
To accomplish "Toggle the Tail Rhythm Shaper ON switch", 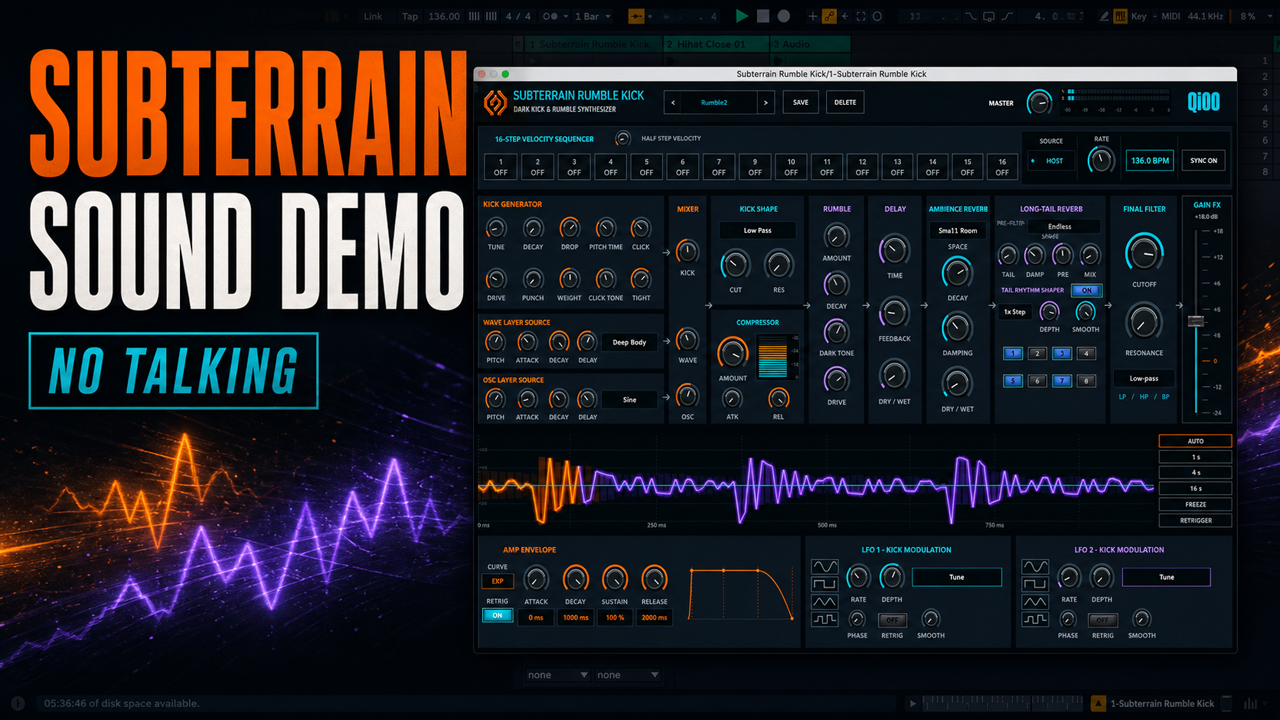I will [x=1086, y=291].
